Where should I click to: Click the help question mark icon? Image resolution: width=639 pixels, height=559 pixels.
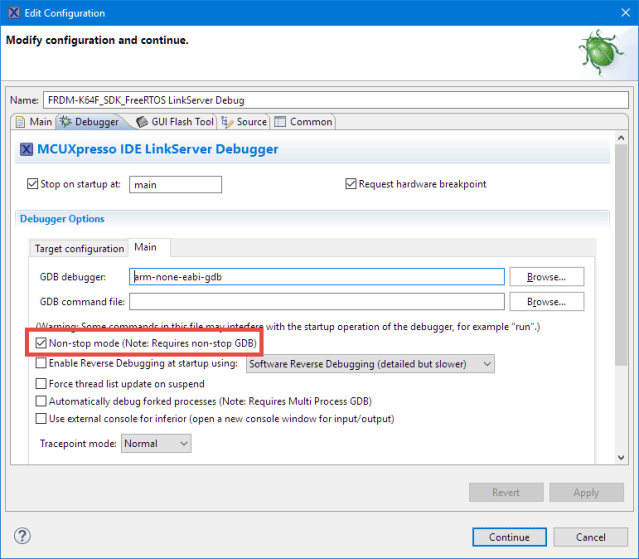pos(23,536)
